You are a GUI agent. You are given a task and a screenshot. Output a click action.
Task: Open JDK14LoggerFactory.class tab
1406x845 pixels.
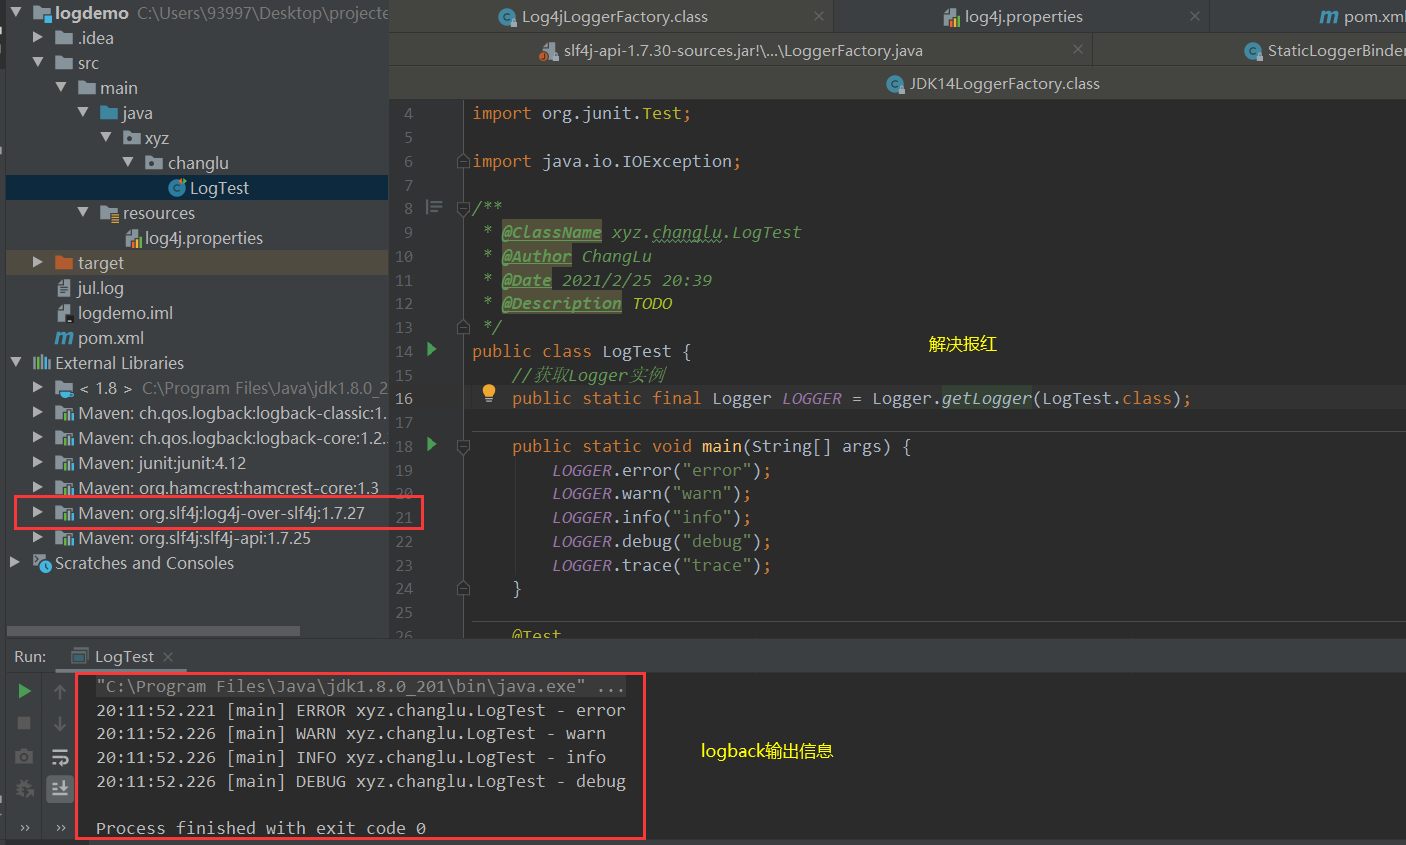(993, 84)
